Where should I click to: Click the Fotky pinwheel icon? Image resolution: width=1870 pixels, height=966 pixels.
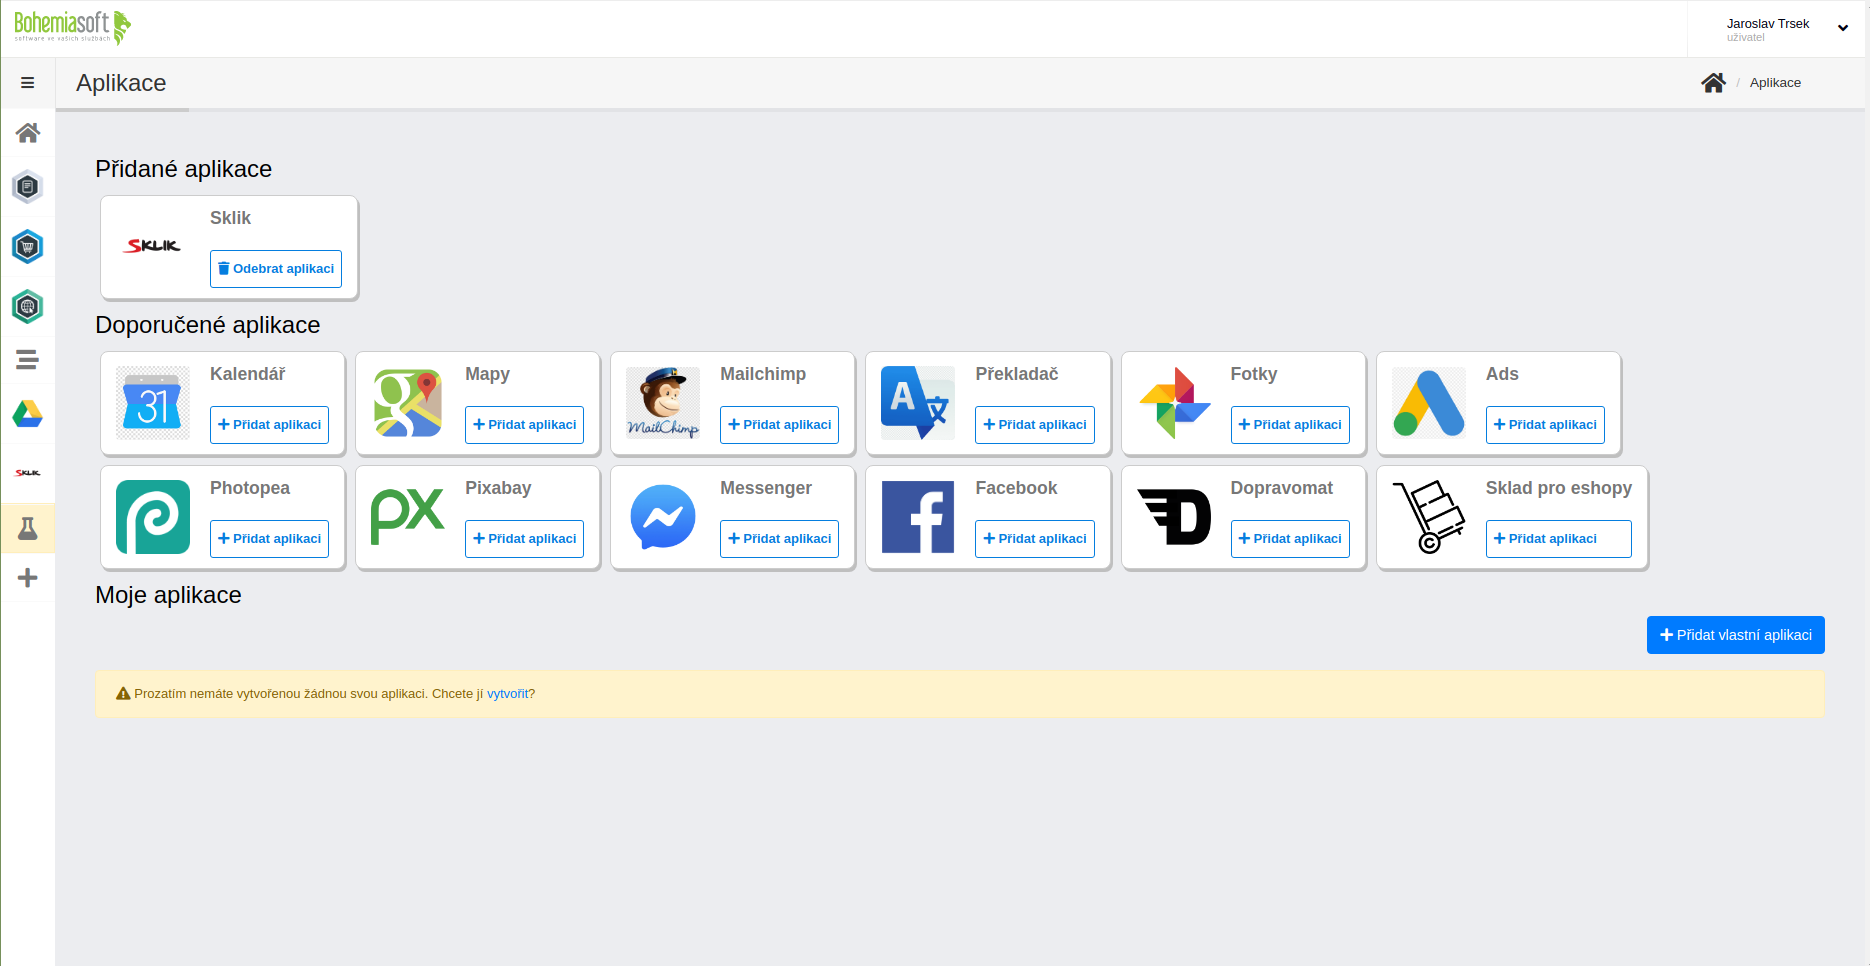[x=1174, y=403]
